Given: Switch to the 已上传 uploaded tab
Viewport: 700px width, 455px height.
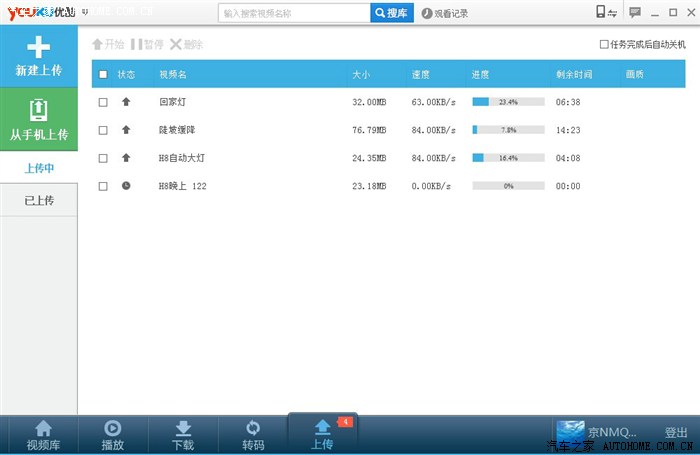Looking at the screenshot, I should point(39,200).
